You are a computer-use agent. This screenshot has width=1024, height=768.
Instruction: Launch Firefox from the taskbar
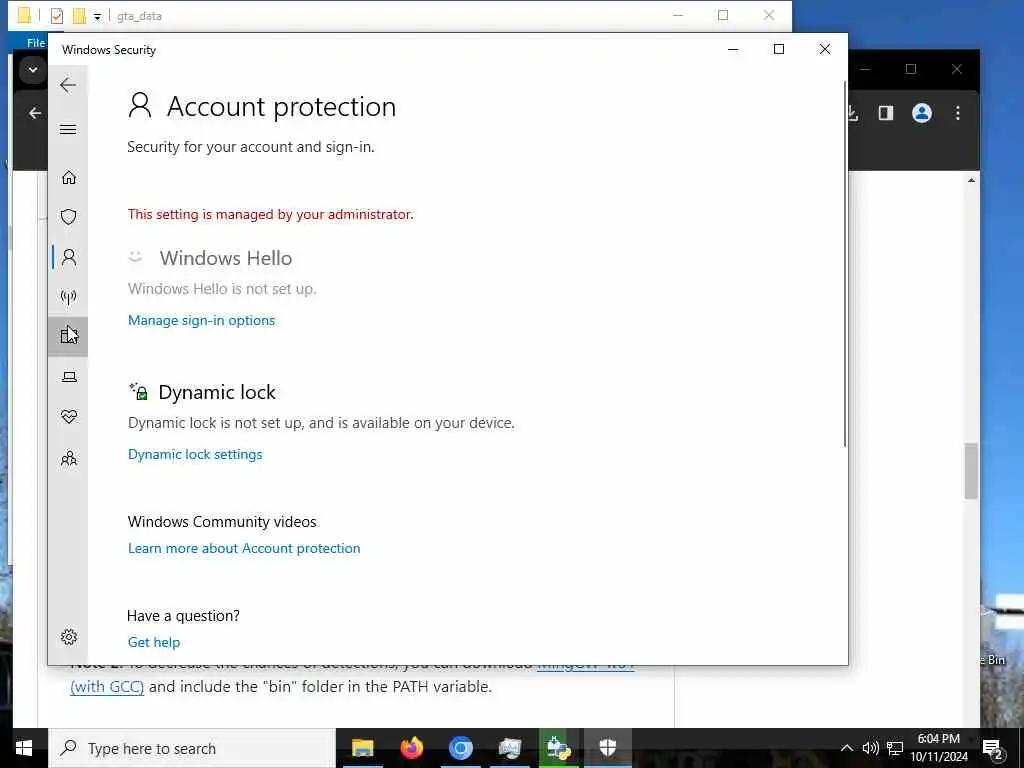[411, 748]
